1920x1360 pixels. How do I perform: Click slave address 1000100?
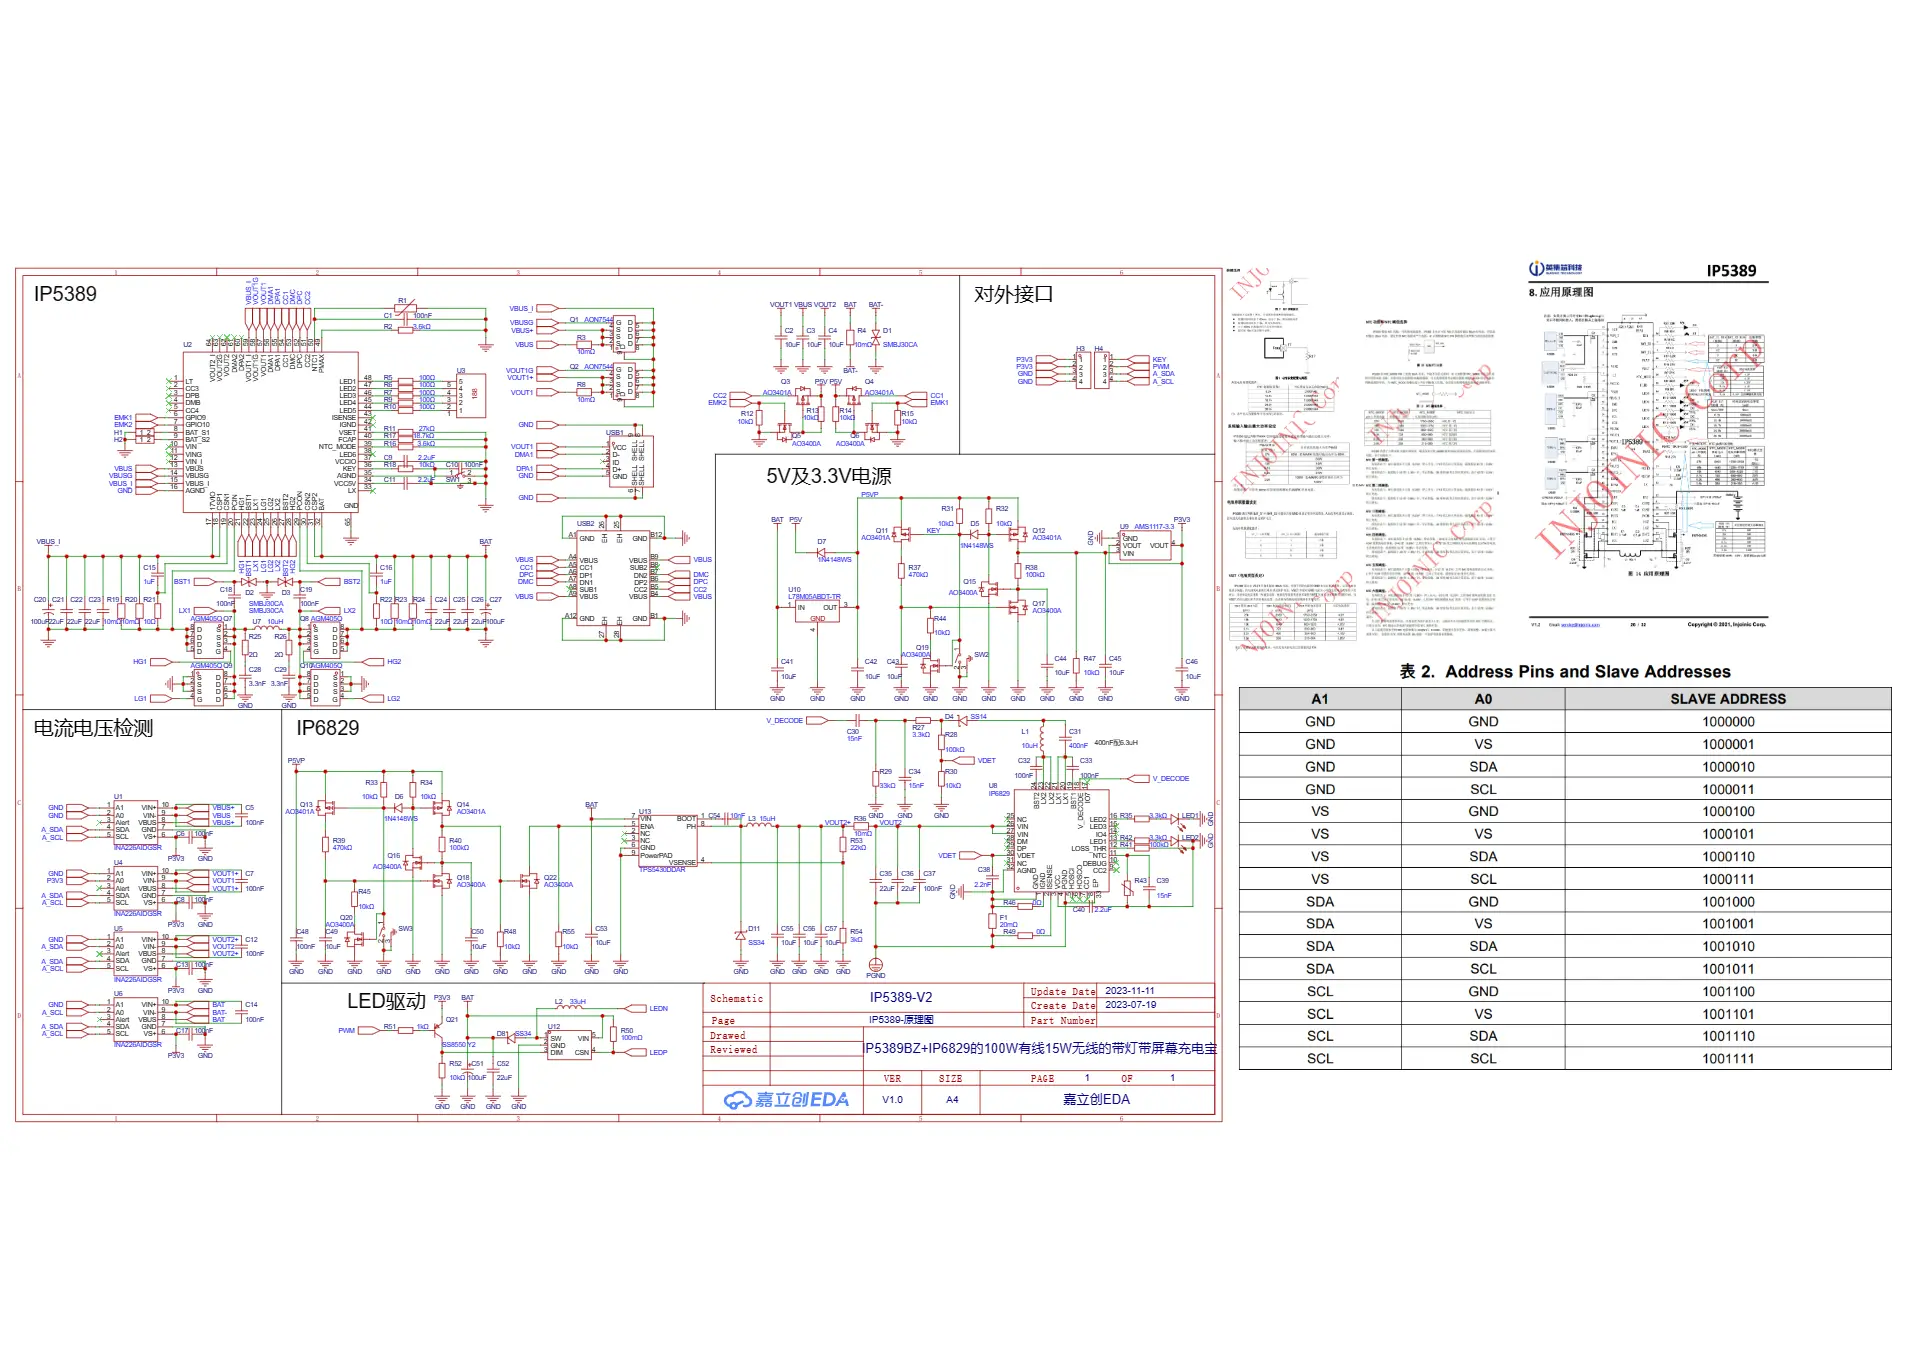(x=1728, y=812)
